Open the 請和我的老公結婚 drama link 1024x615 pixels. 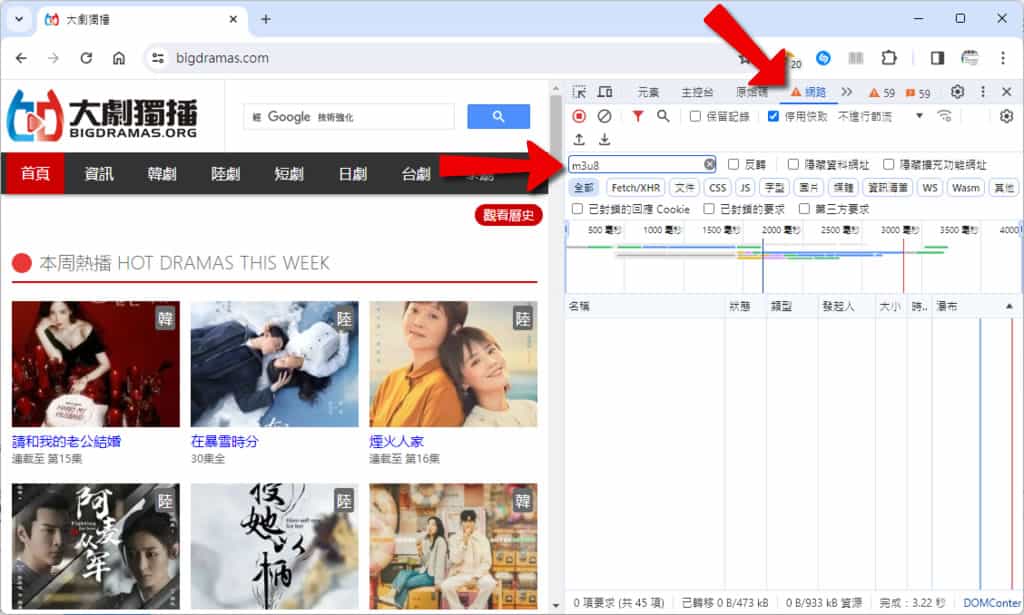tap(67, 441)
